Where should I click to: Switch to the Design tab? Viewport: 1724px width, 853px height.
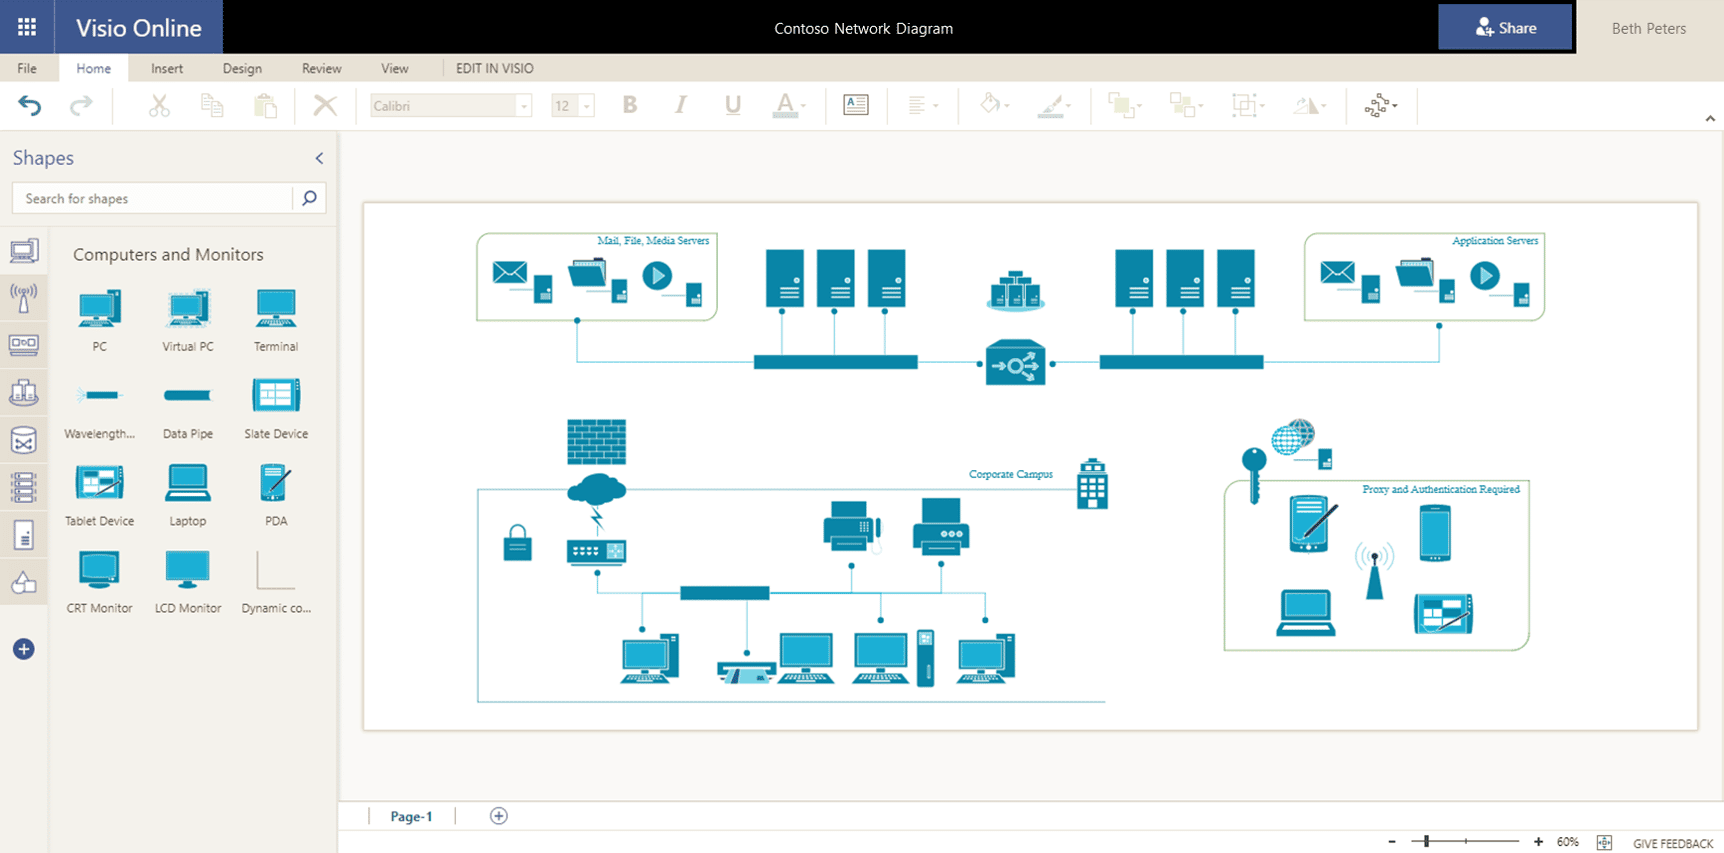point(242,68)
